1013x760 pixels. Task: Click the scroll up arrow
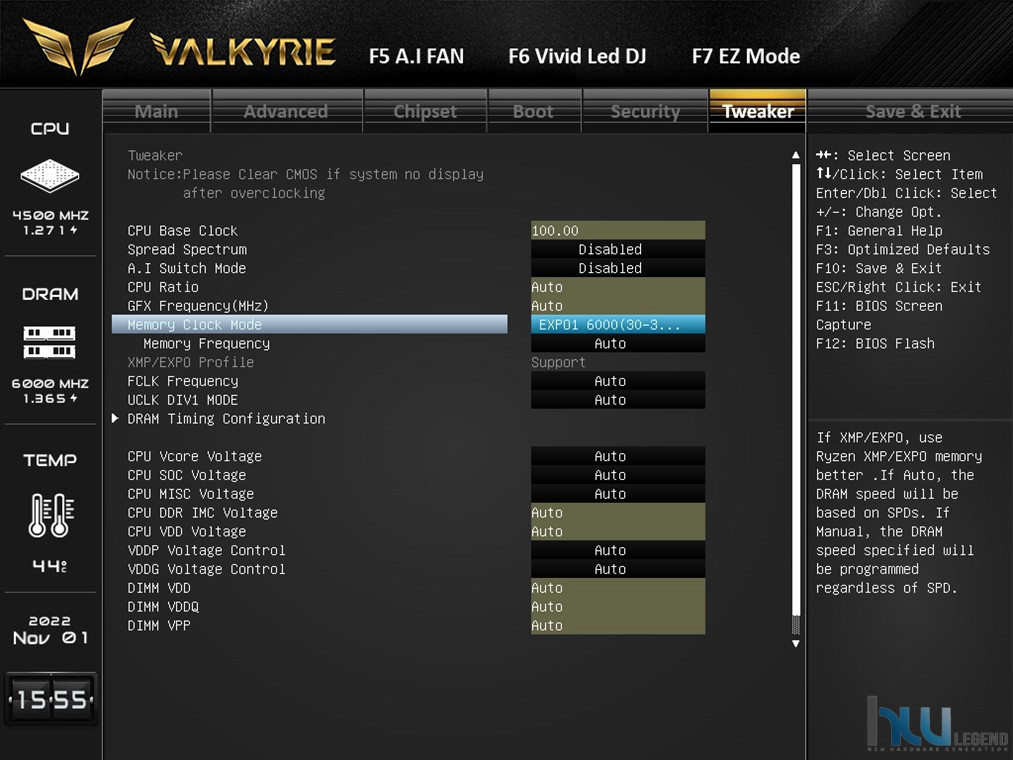tap(795, 155)
